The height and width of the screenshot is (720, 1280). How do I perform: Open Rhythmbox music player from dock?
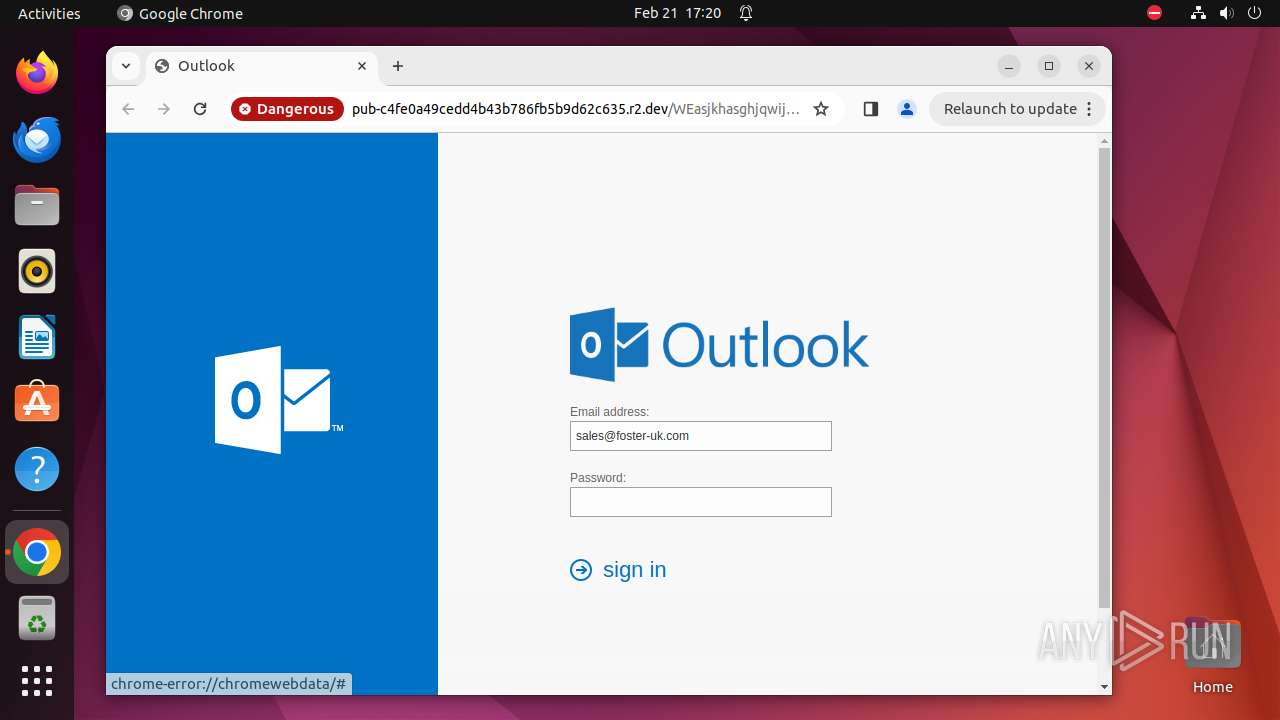click(x=37, y=271)
